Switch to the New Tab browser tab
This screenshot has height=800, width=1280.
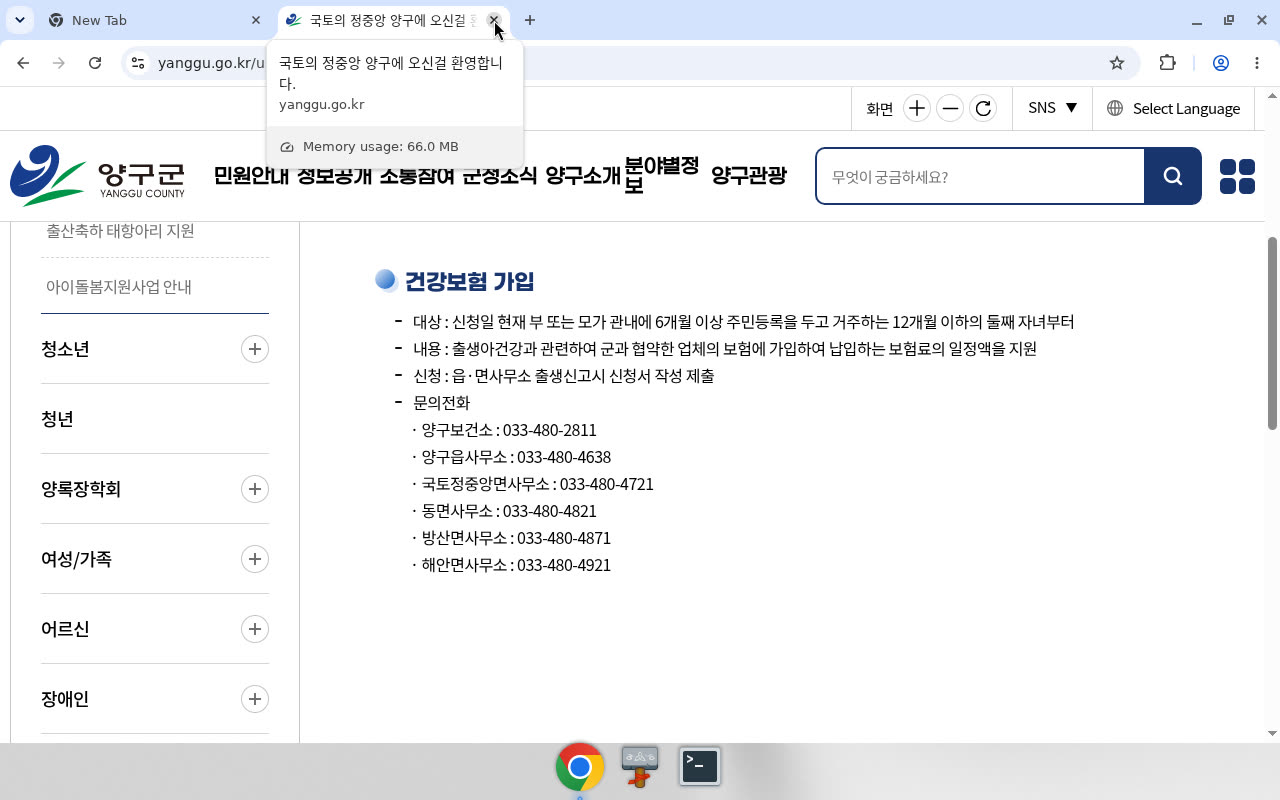(155, 20)
